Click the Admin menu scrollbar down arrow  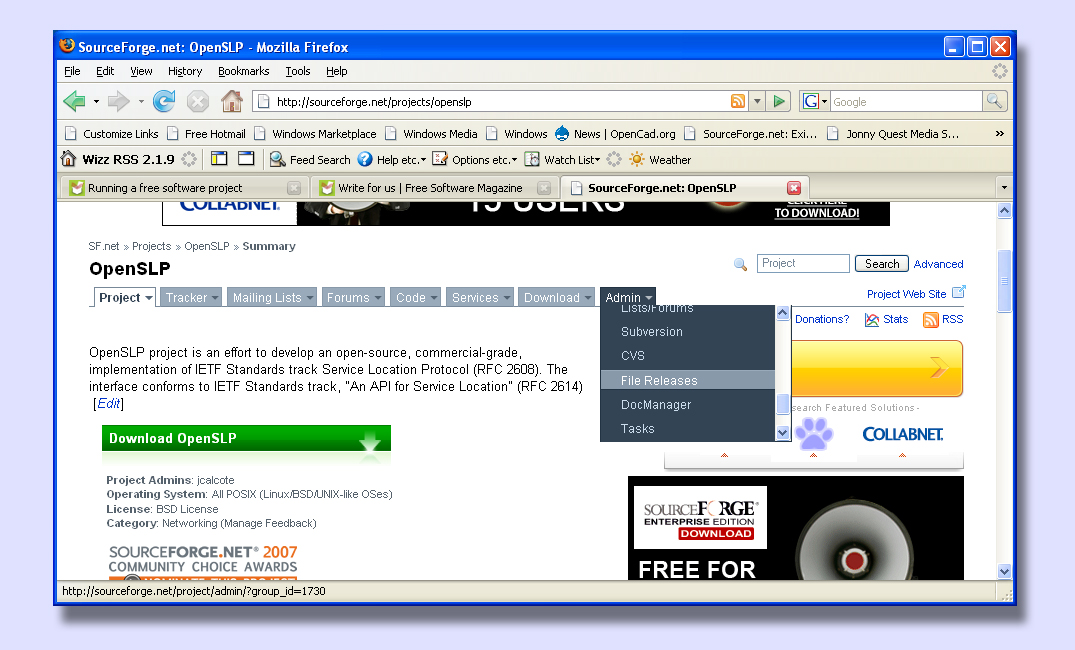(782, 432)
